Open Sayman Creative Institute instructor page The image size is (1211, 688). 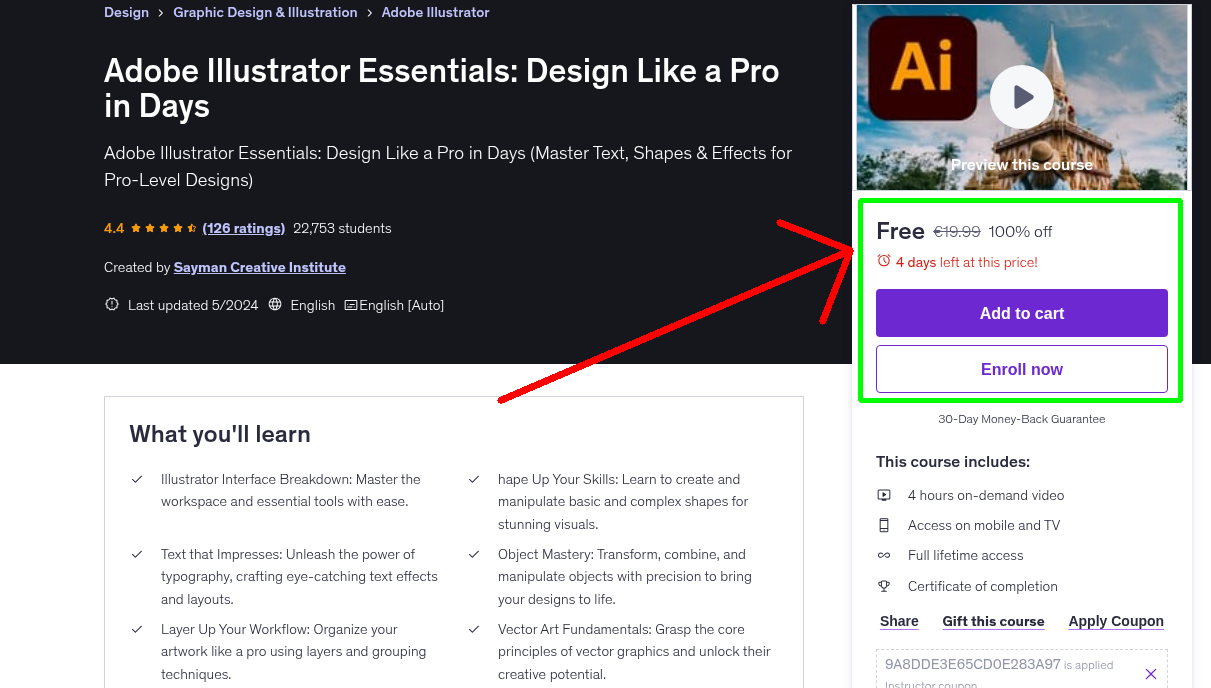(x=259, y=267)
